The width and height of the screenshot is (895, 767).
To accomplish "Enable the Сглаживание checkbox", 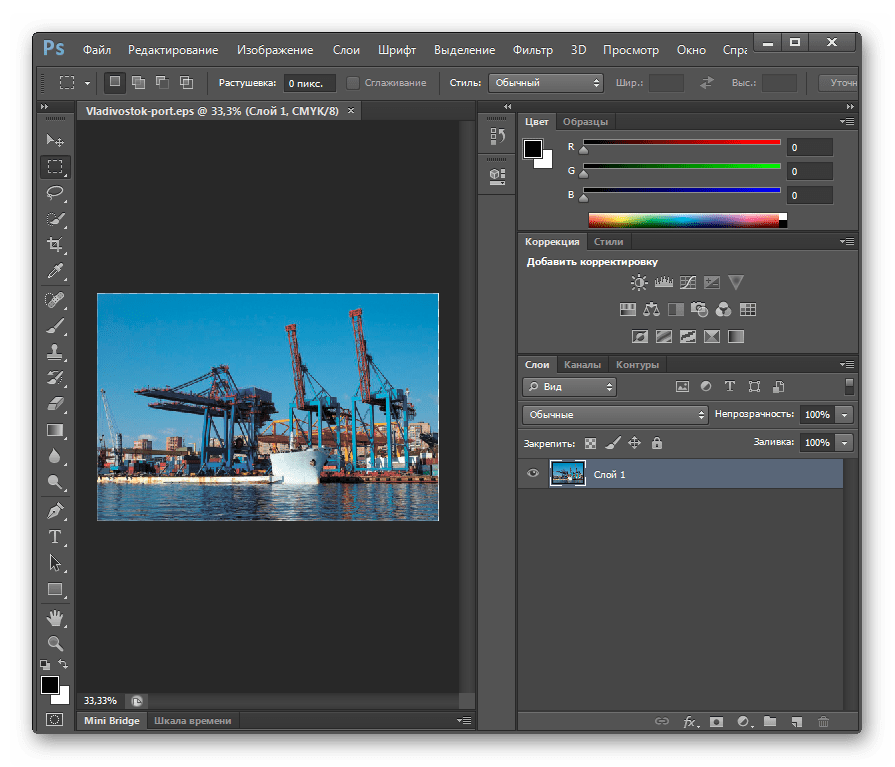I will (353, 83).
